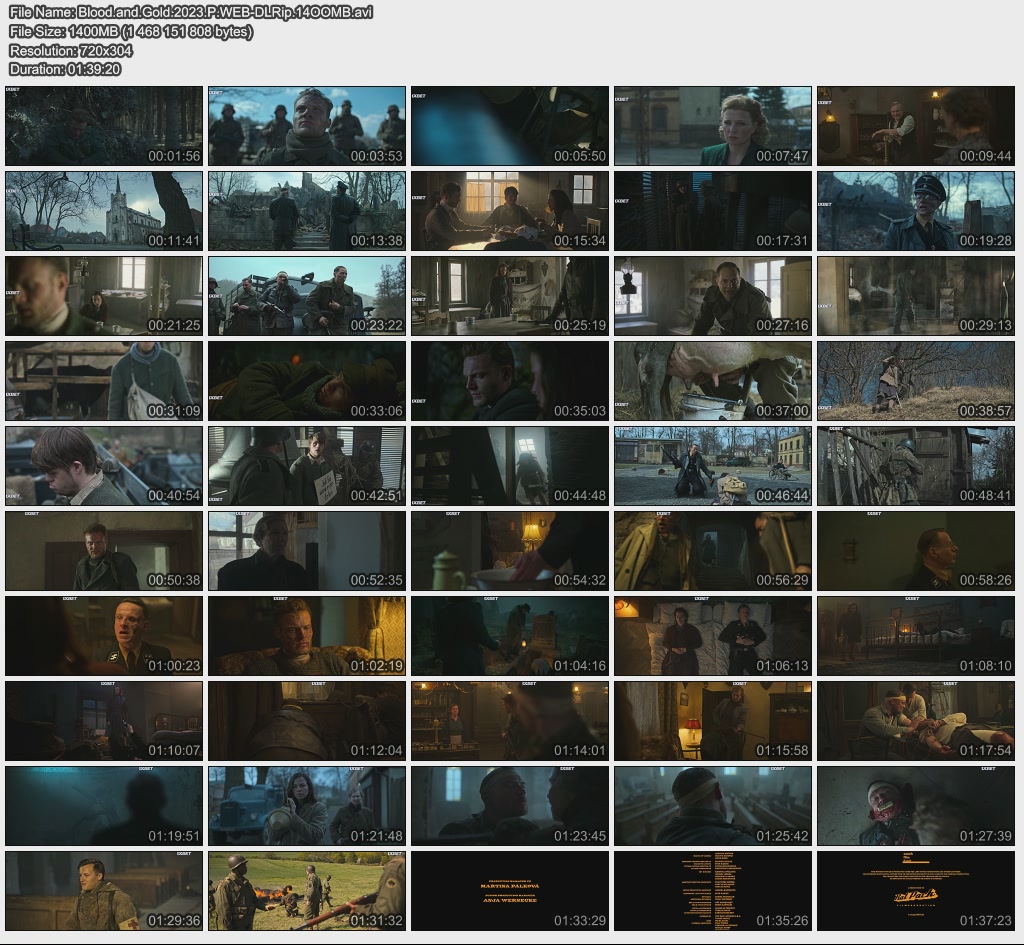The width and height of the screenshot is (1024, 945).
Task: Click the thumbnail timestamped 00:01:56
Action: coord(104,126)
